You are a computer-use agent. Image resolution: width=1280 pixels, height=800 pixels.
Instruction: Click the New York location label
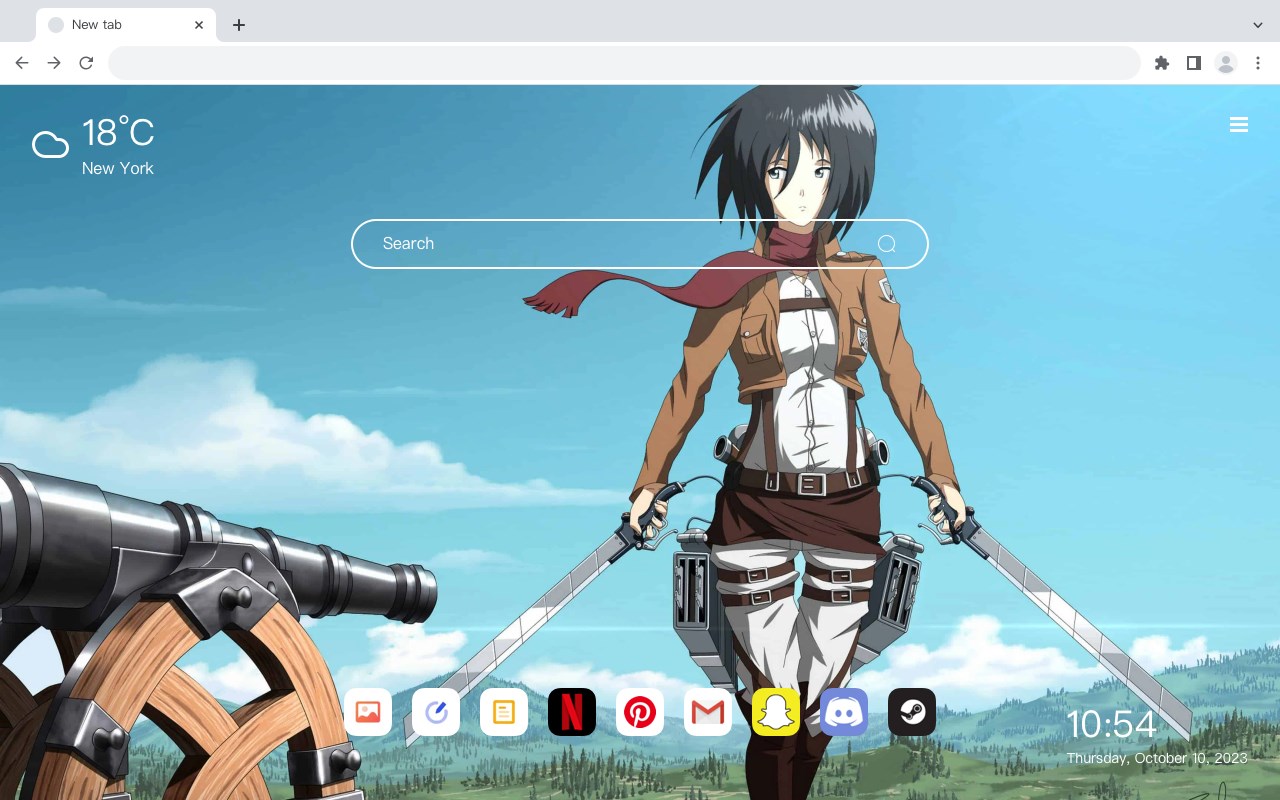tap(118, 168)
